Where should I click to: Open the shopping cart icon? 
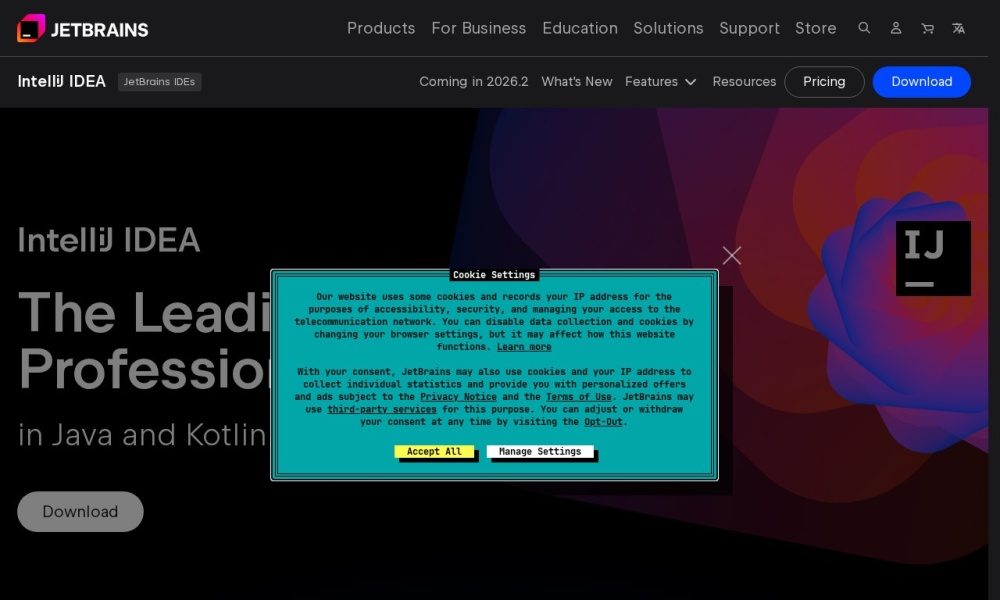[927, 28]
